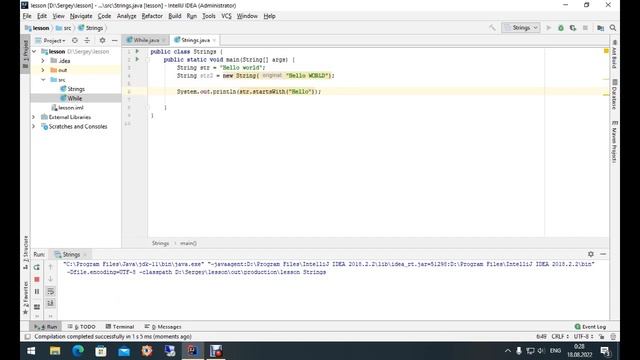Screen dimensions: 640x360
Task: Open Search Everywhere magnifier icon
Action: pos(613,28)
